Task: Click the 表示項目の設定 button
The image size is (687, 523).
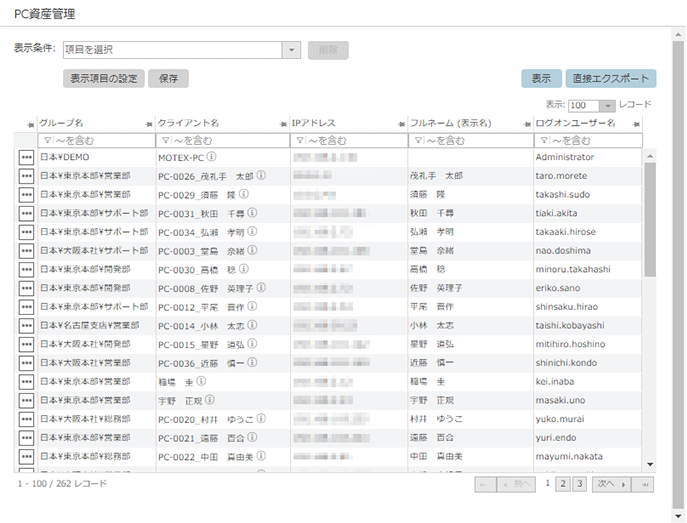Action: tap(104, 78)
